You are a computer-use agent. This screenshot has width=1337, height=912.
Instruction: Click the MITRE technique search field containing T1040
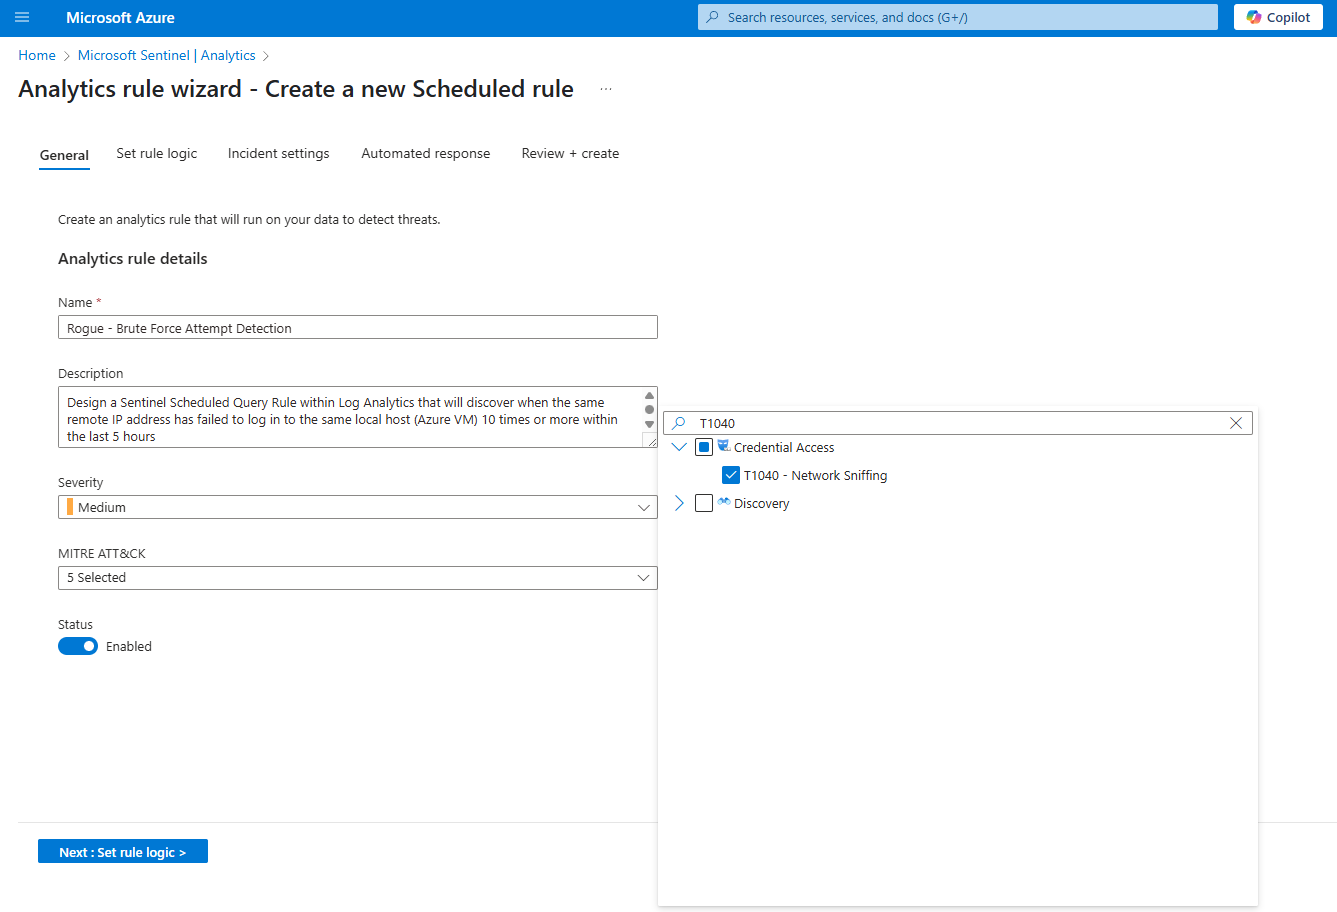coord(958,423)
